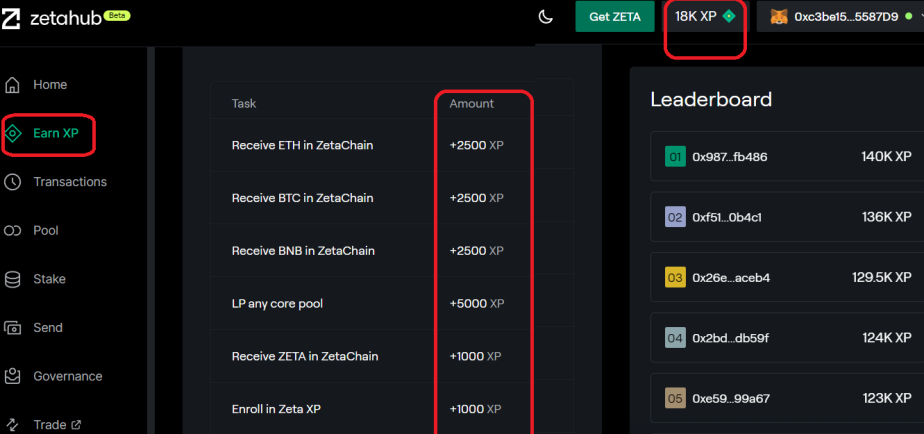924x434 pixels.
Task: Click the Beta badge
Action: click(117, 15)
